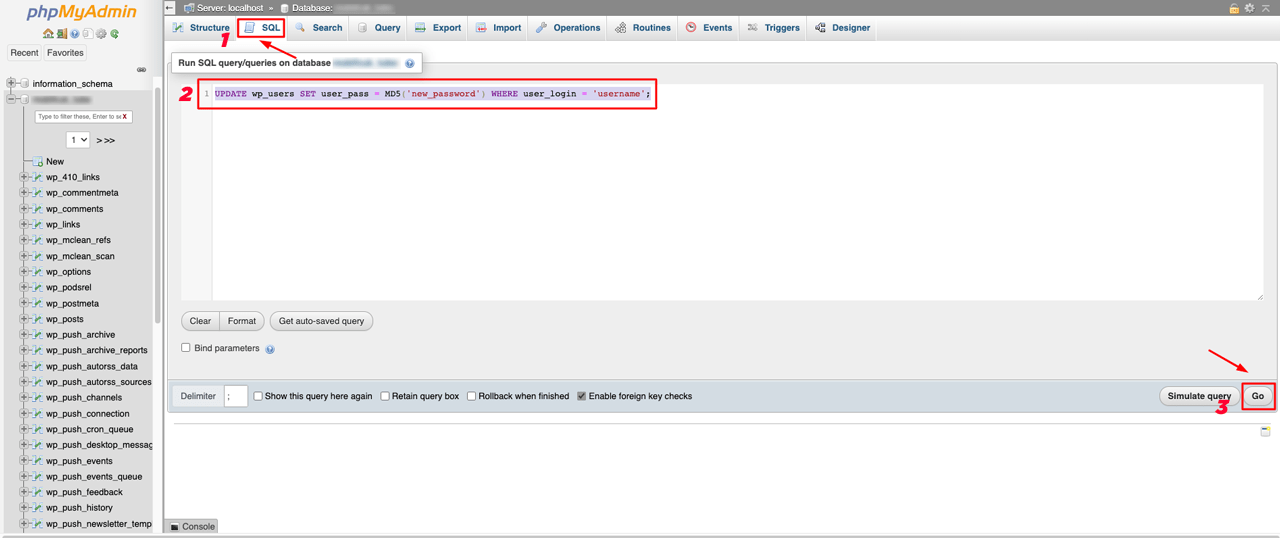Viewport: 1280px width, 538px height.
Task: Click the Favorites button in navigation
Action: click(x=65, y=53)
